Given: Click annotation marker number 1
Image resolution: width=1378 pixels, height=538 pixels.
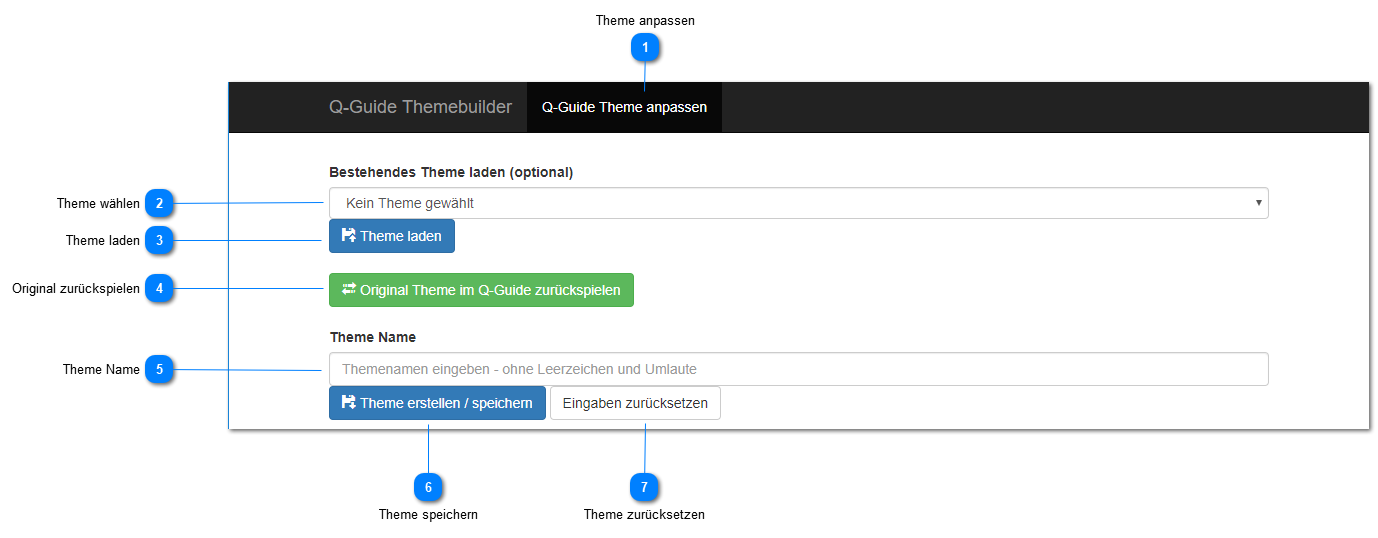Looking at the screenshot, I should coord(645,47).
